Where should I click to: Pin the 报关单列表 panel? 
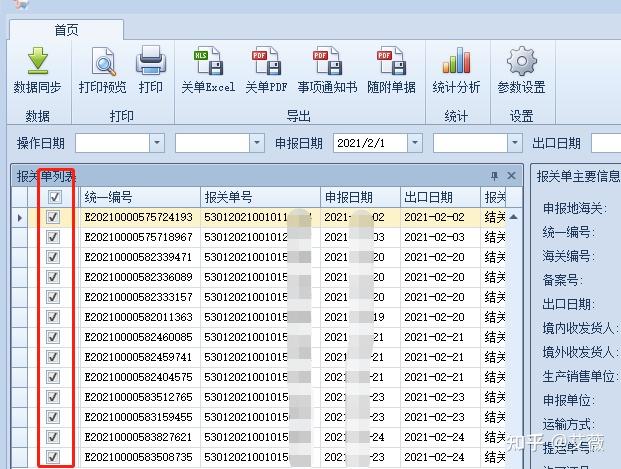(x=494, y=175)
